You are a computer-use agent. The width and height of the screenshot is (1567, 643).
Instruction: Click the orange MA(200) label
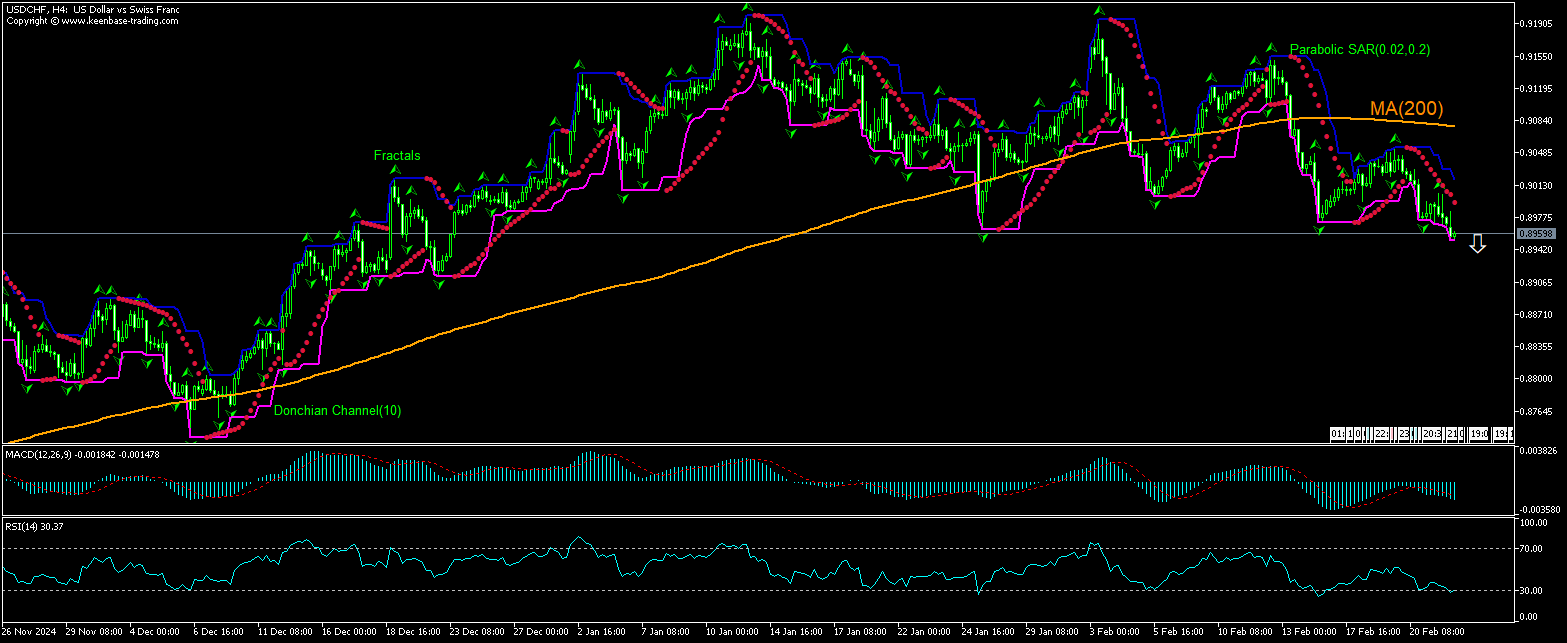[x=1404, y=108]
